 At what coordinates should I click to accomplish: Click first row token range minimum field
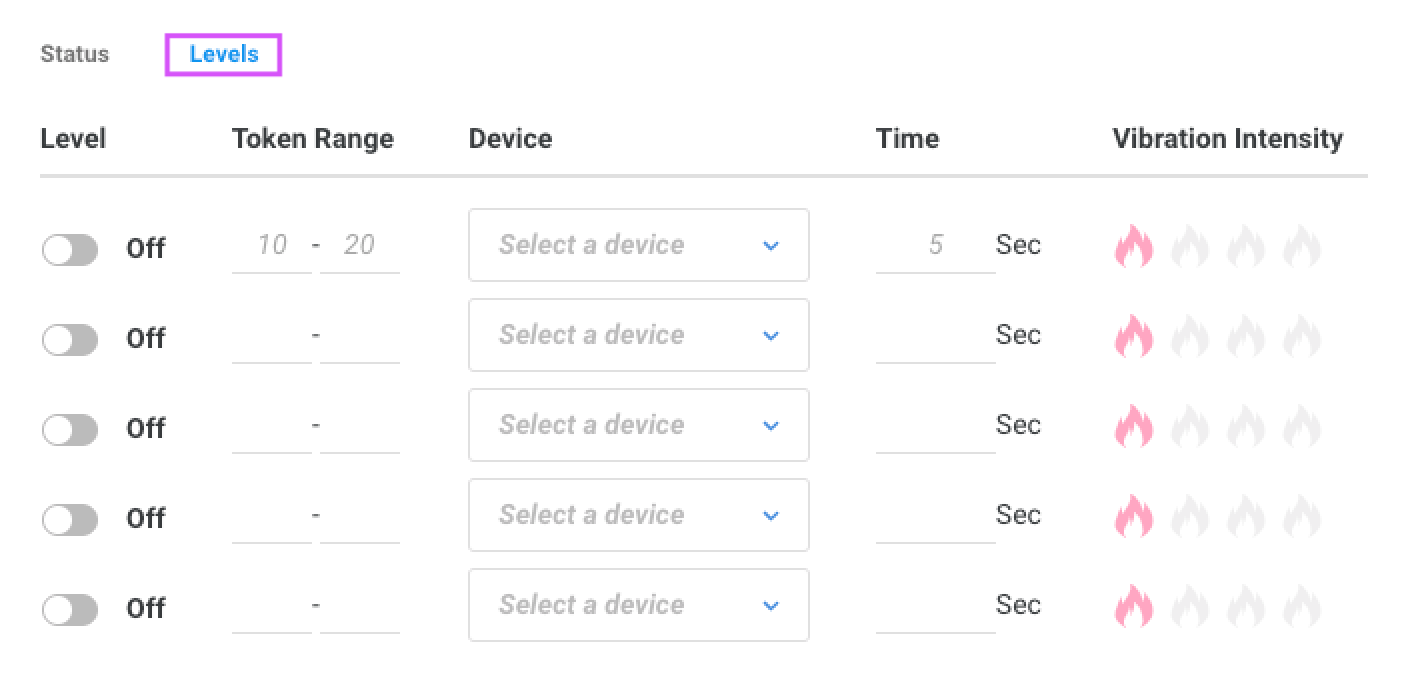pos(271,246)
